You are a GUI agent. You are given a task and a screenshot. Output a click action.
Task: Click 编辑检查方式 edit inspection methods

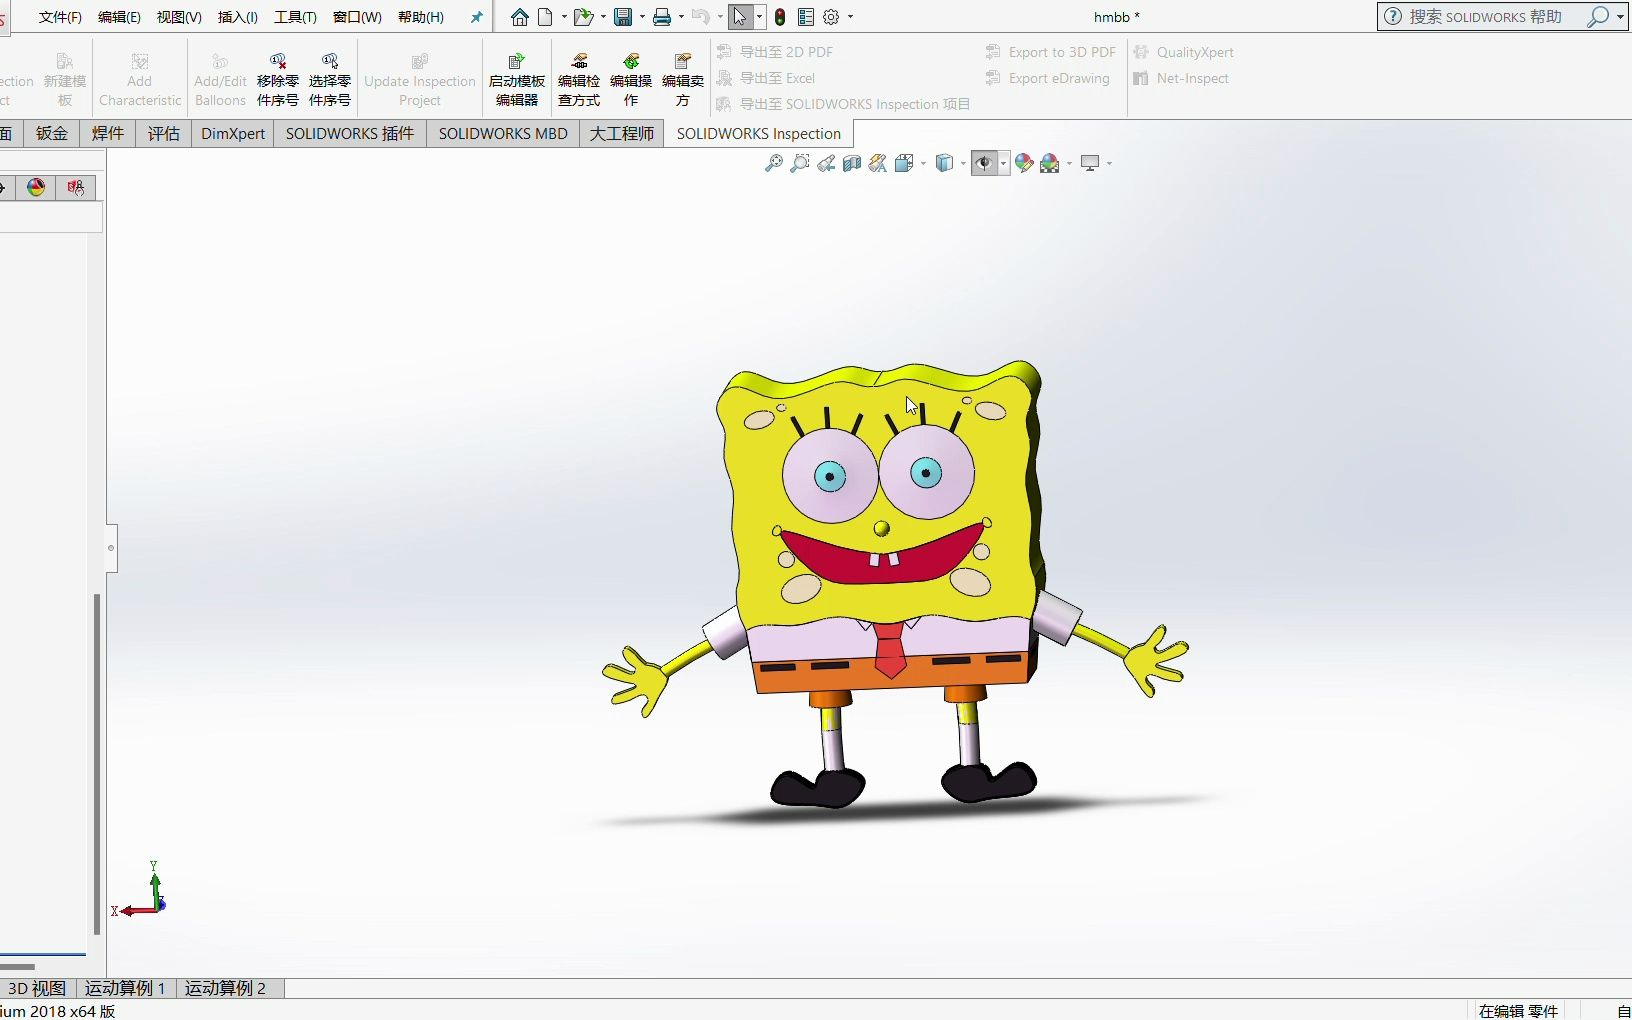(579, 79)
